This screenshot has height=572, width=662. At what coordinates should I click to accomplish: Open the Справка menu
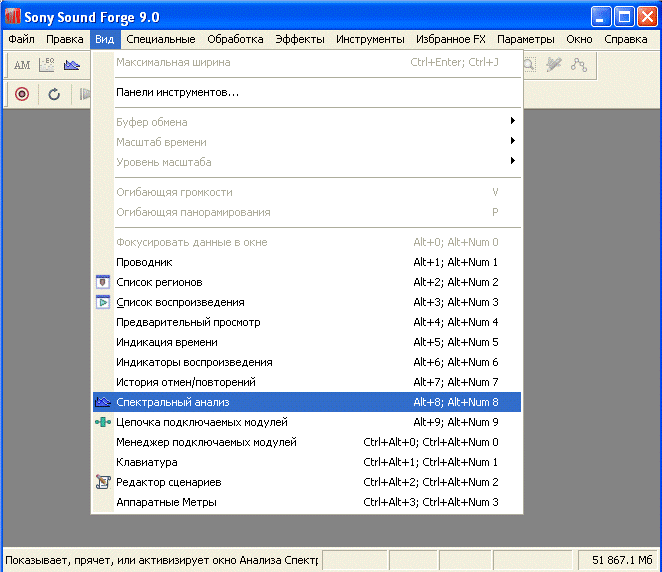[626, 39]
